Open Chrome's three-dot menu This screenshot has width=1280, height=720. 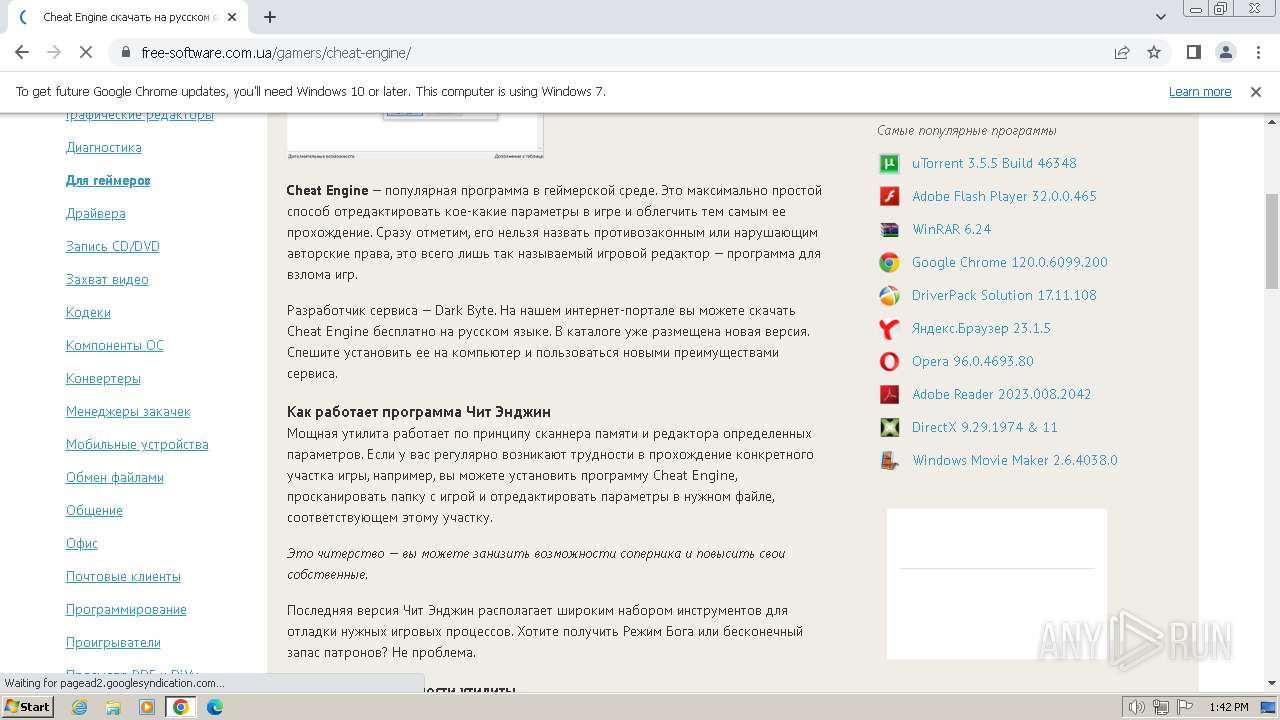coord(1258,52)
